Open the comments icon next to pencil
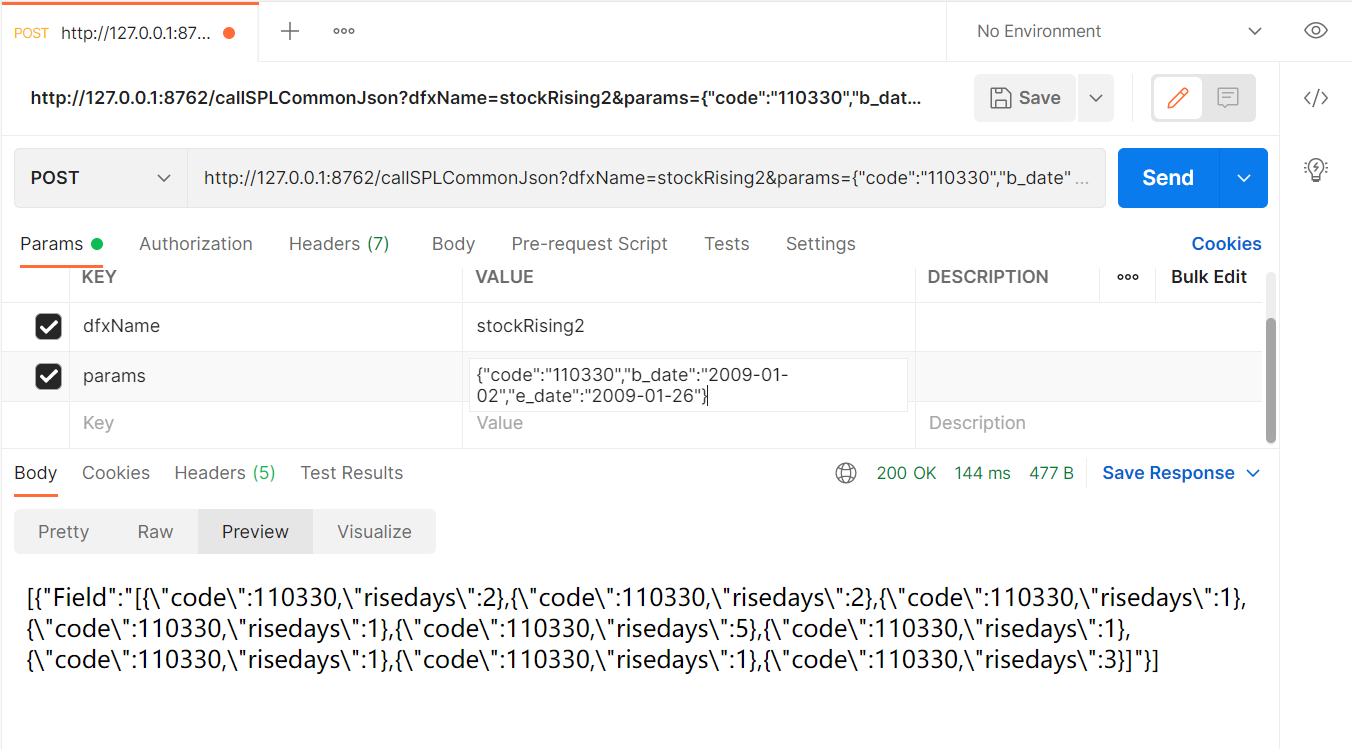 pyautogui.click(x=1228, y=98)
